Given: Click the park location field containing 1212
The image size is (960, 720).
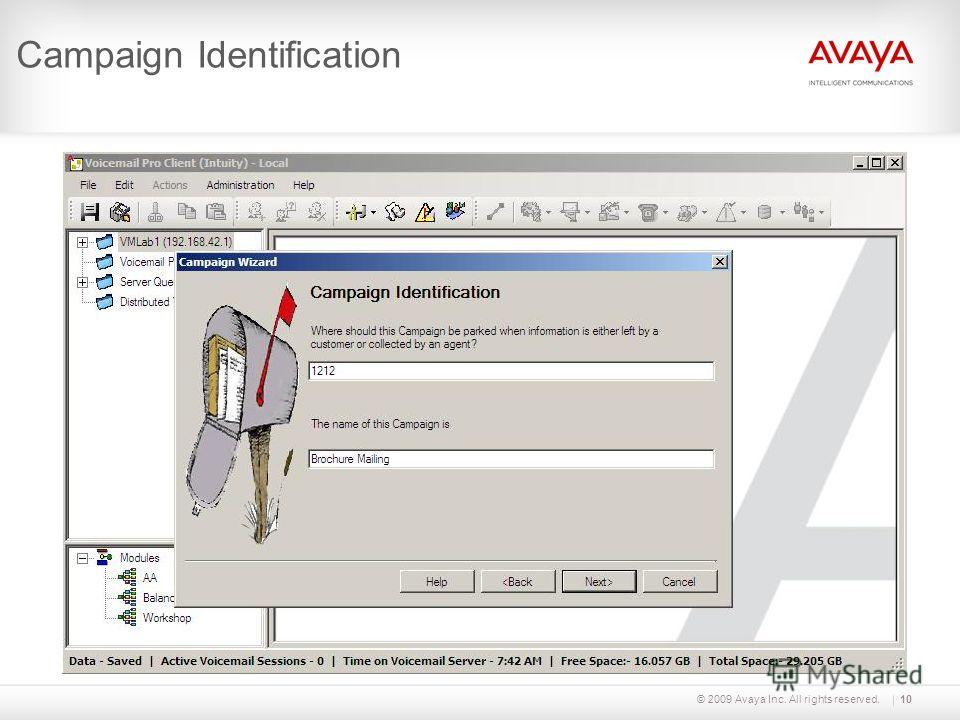Looking at the screenshot, I should click(511, 371).
